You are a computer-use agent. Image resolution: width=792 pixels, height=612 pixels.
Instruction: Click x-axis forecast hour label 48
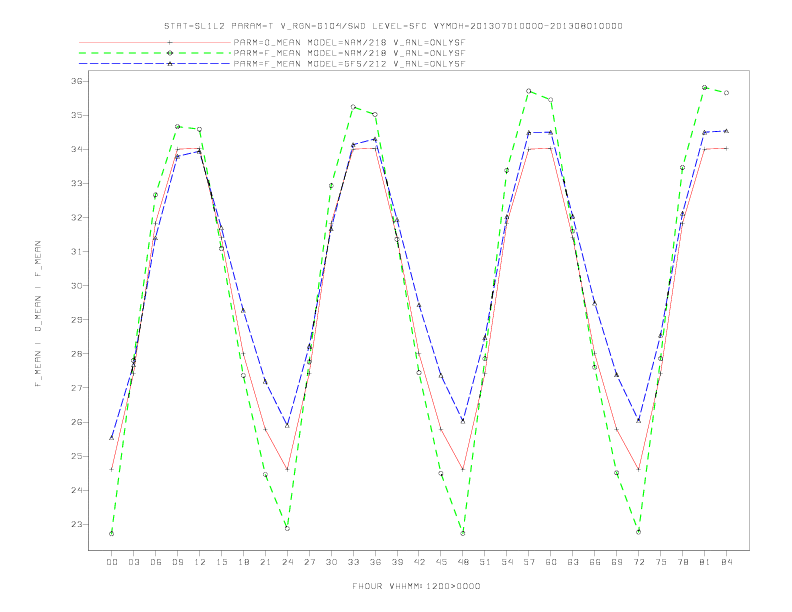click(463, 562)
